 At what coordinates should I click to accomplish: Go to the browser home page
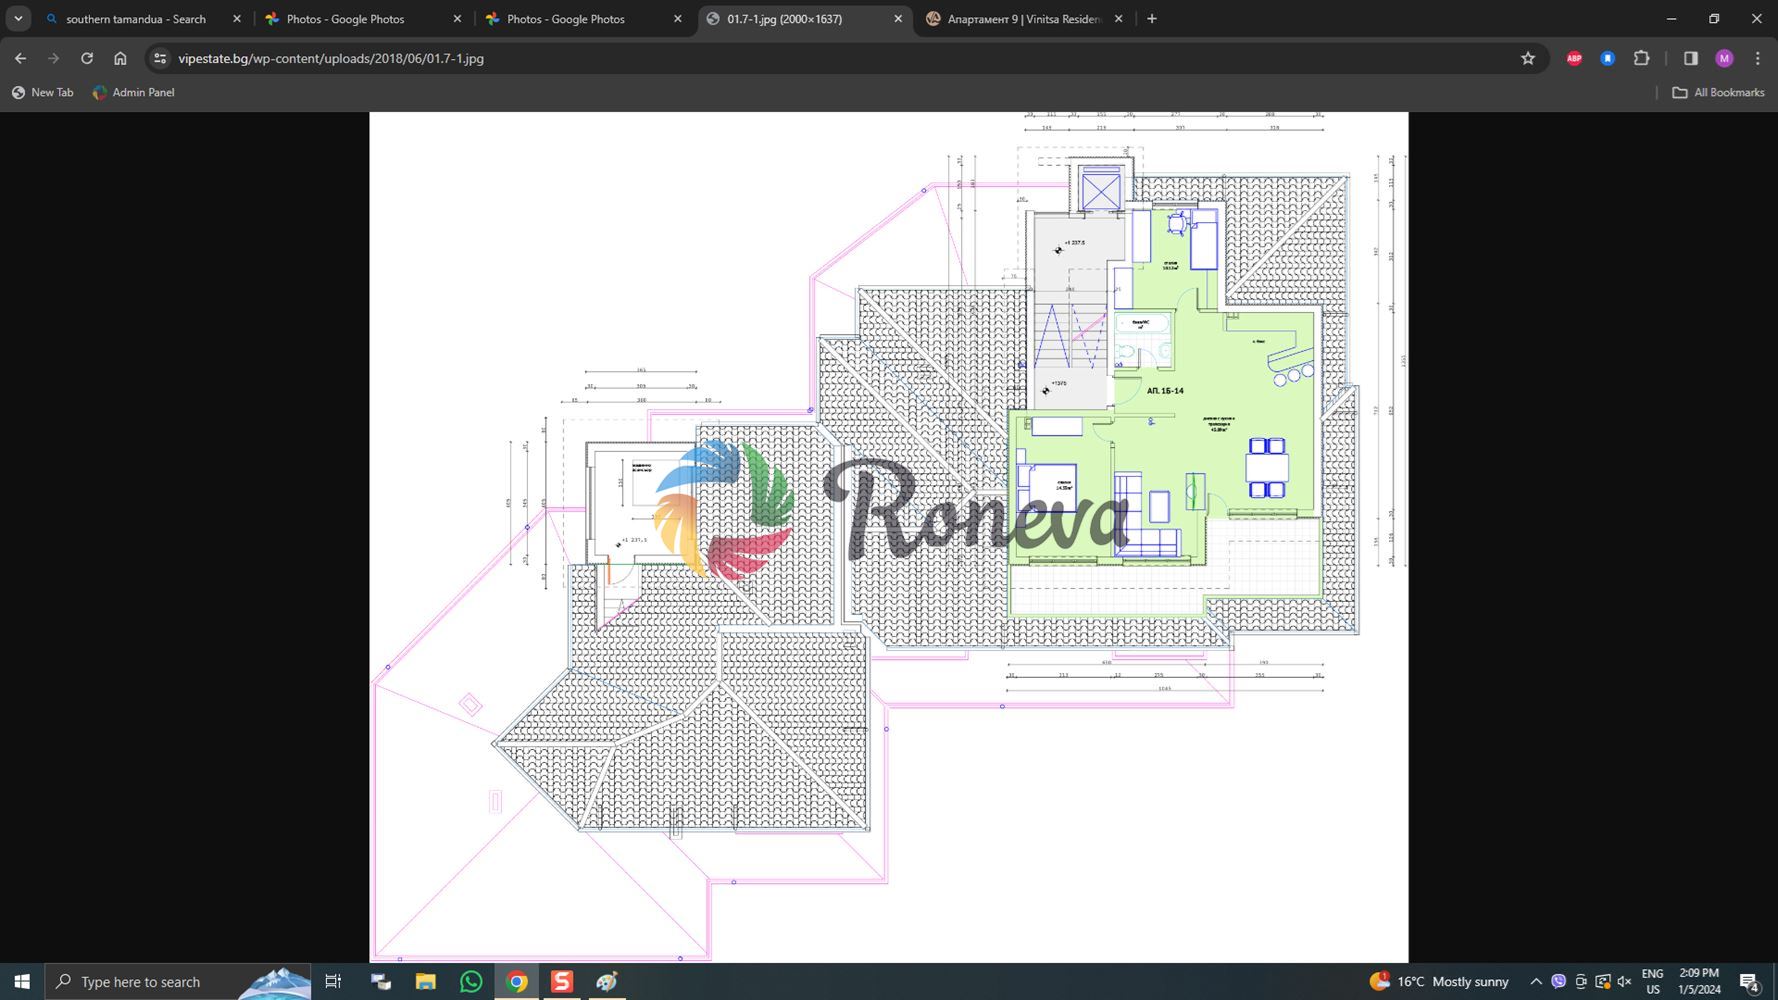coord(120,58)
